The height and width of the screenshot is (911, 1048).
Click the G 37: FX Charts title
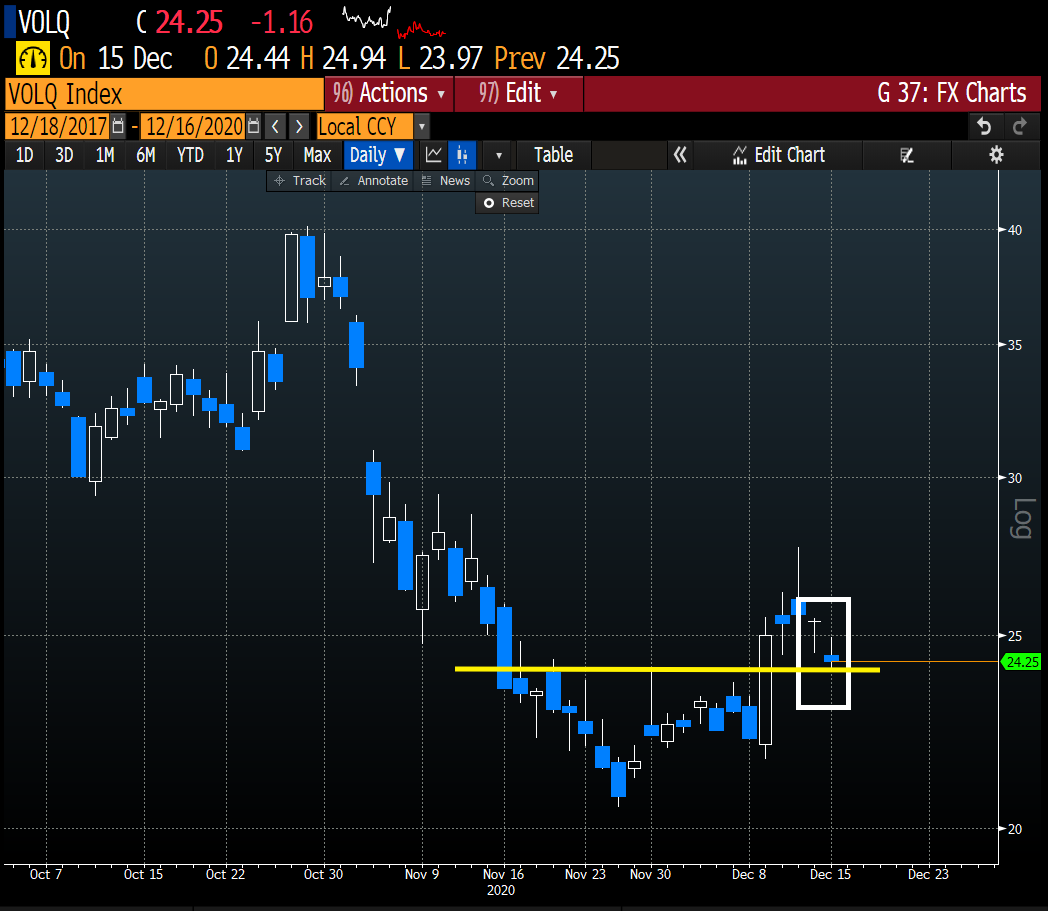point(951,93)
